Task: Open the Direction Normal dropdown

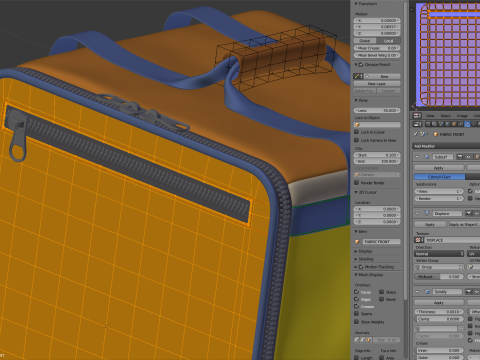Action: [x=439, y=254]
